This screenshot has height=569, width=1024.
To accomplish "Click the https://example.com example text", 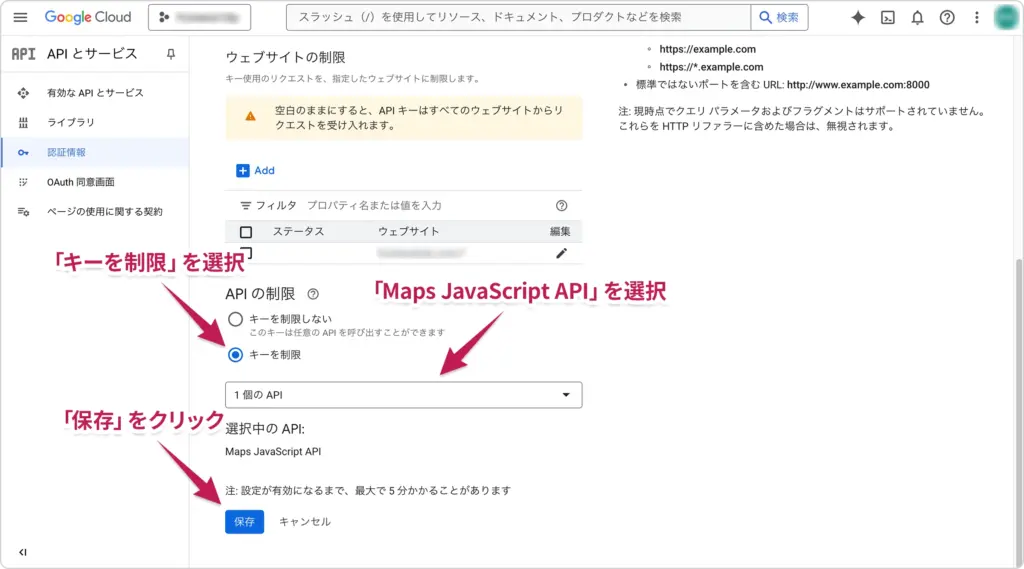I will (x=707, y=49).
